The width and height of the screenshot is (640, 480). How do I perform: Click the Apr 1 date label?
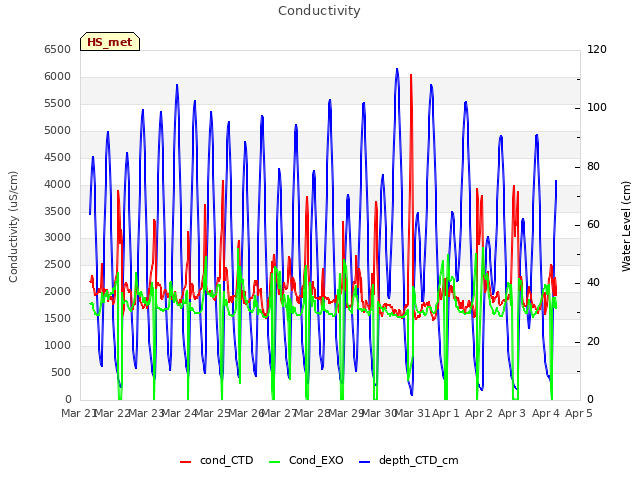[446, 413]
